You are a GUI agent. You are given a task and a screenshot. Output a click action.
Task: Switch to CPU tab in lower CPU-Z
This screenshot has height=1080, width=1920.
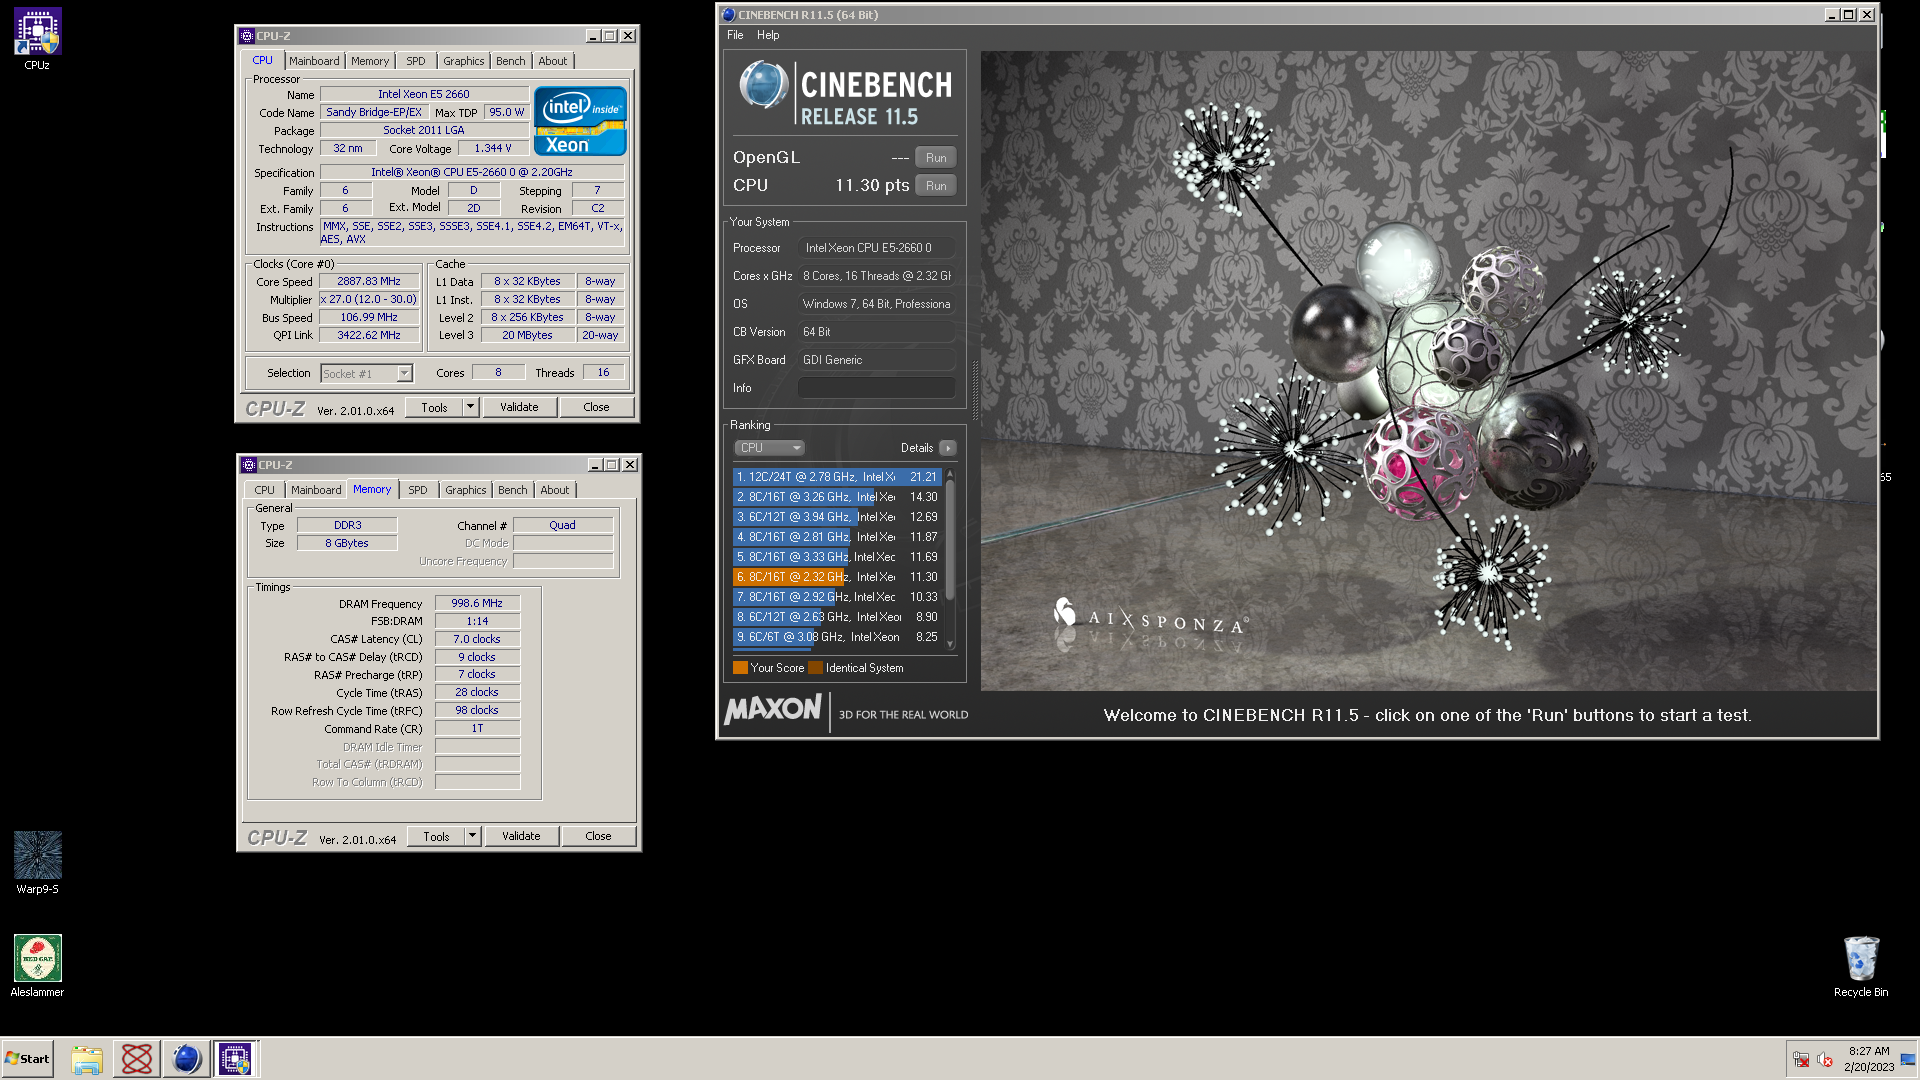[x=264, y=490]
